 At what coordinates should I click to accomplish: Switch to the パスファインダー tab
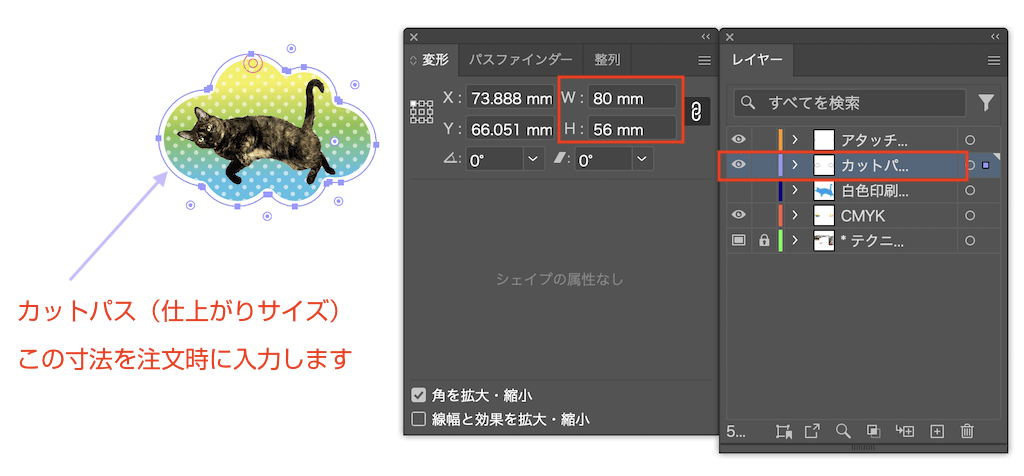coord(520,61)
